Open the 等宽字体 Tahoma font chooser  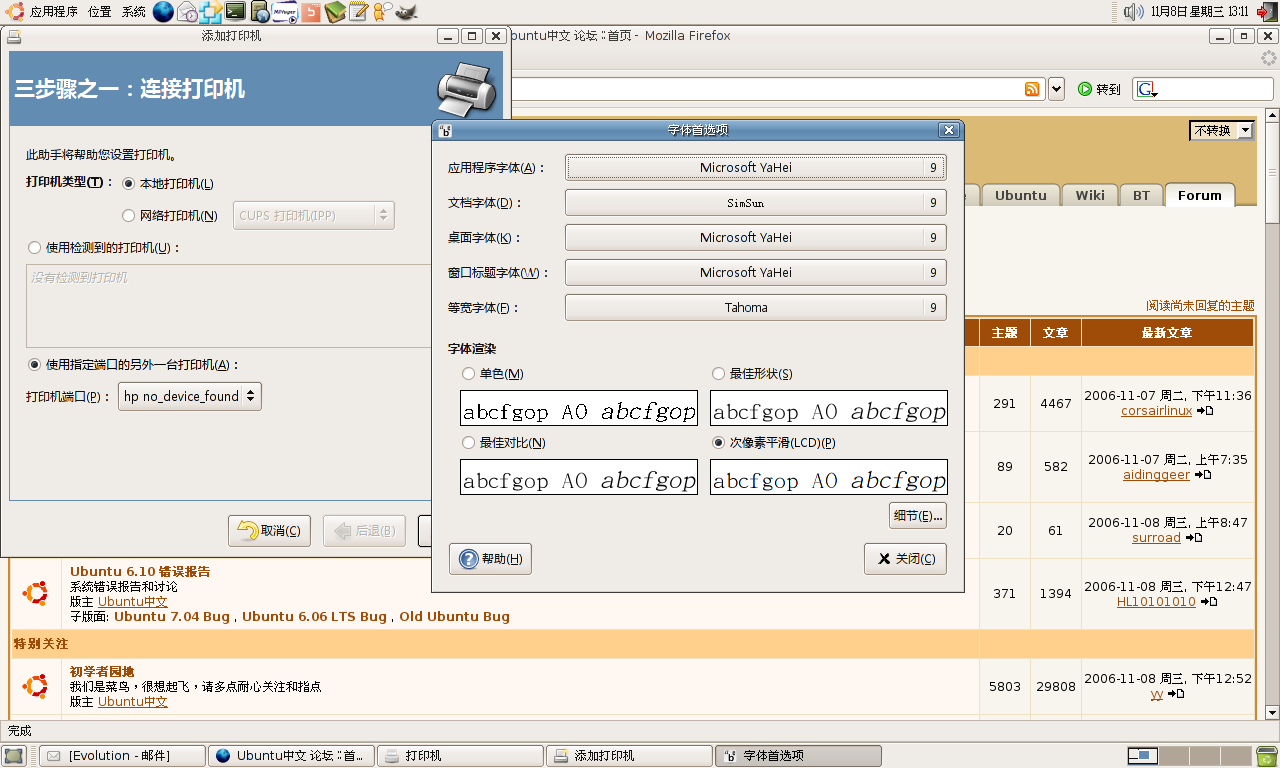(x=755, y=308)
